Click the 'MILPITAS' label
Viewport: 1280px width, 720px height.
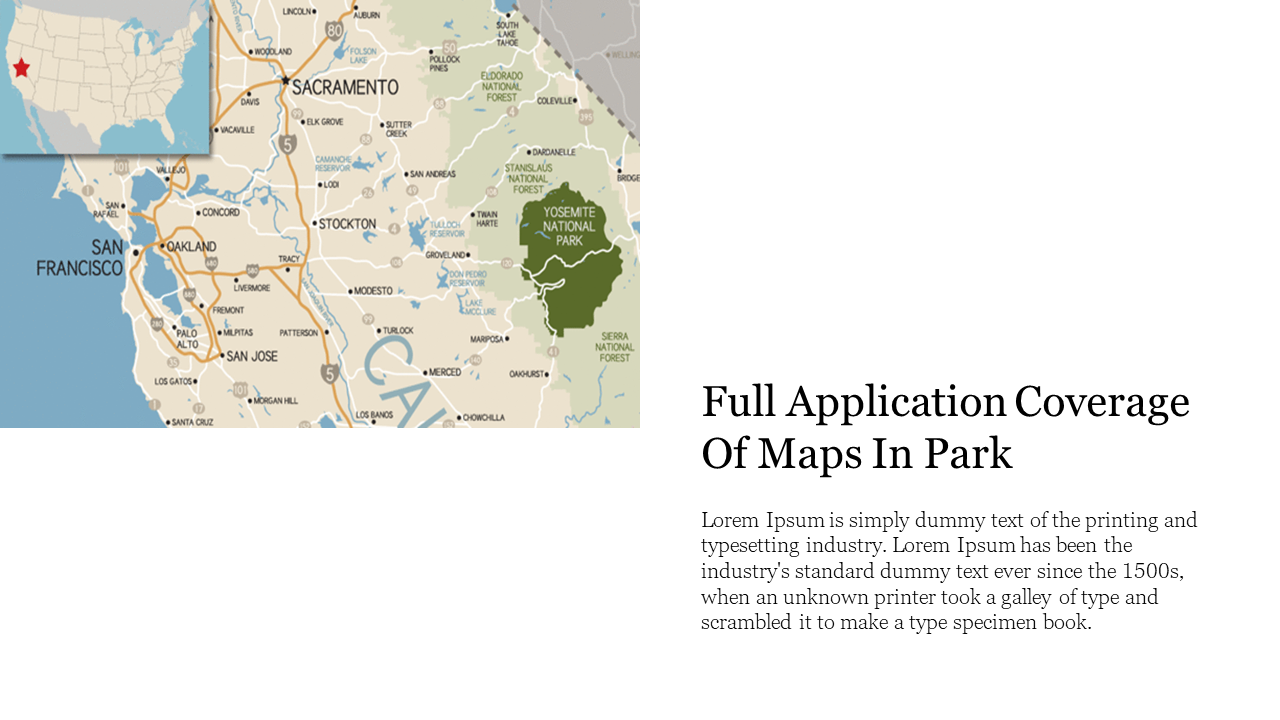click(x=238, y=332)
